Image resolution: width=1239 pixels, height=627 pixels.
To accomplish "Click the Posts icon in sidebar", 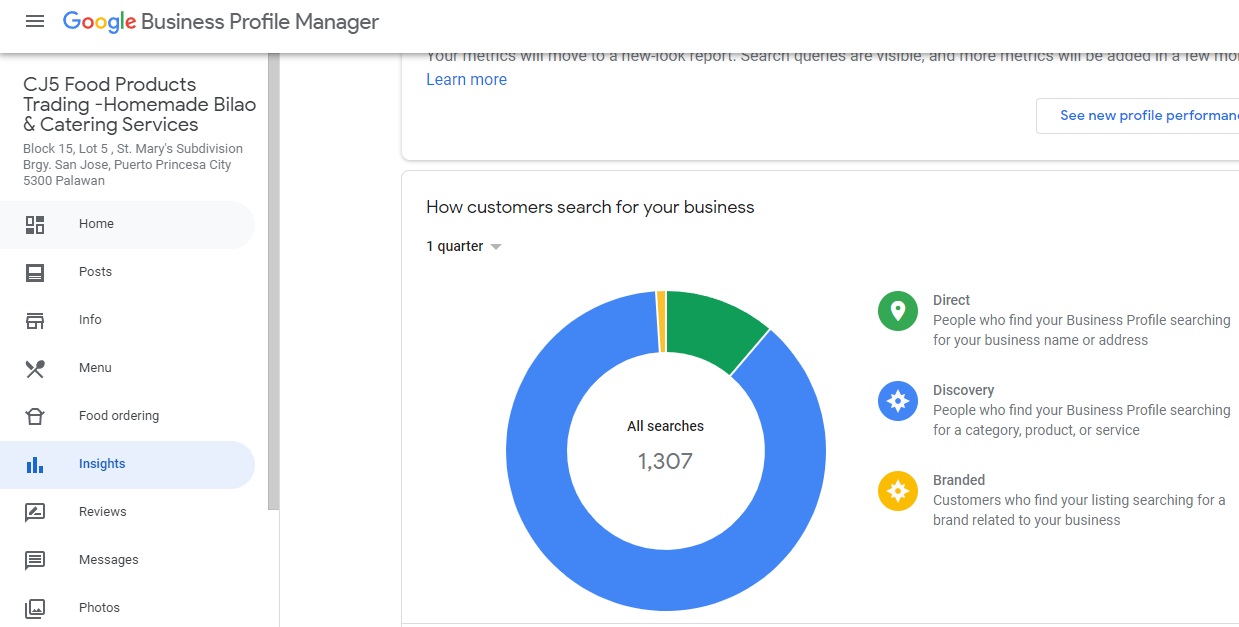I will point(35,272).
